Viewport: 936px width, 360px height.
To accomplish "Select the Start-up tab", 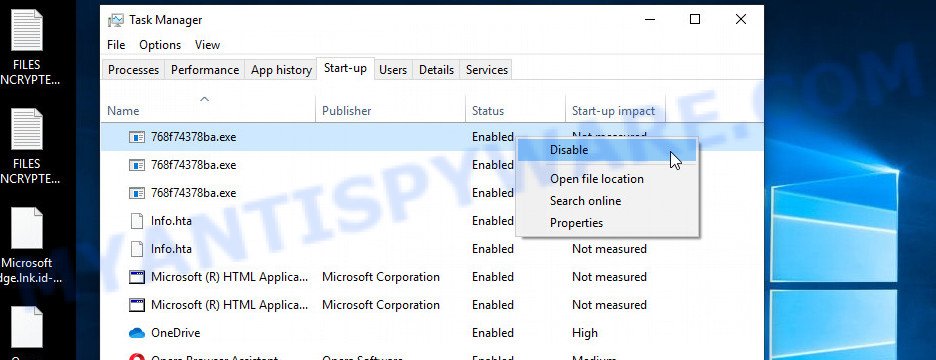I will [345, 68].
